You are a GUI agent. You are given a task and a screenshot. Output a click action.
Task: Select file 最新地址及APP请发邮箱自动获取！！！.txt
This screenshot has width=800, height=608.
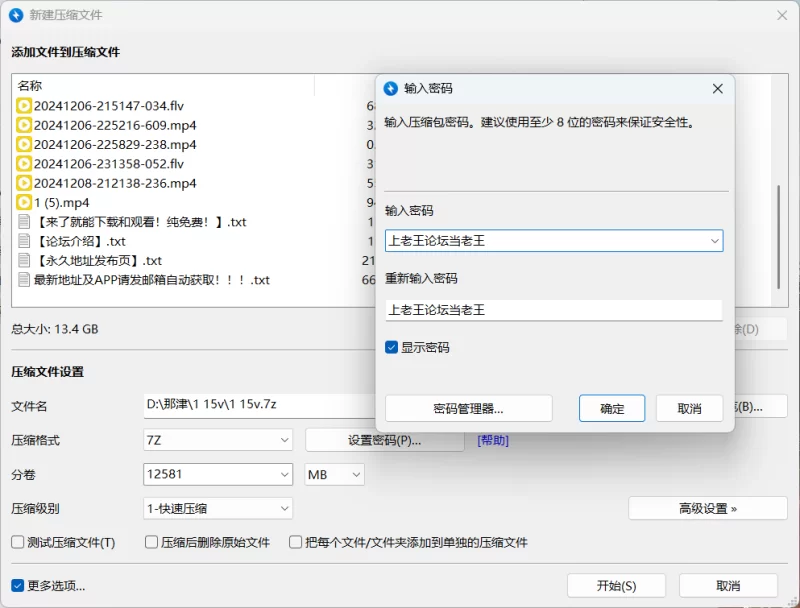[152, 280]
